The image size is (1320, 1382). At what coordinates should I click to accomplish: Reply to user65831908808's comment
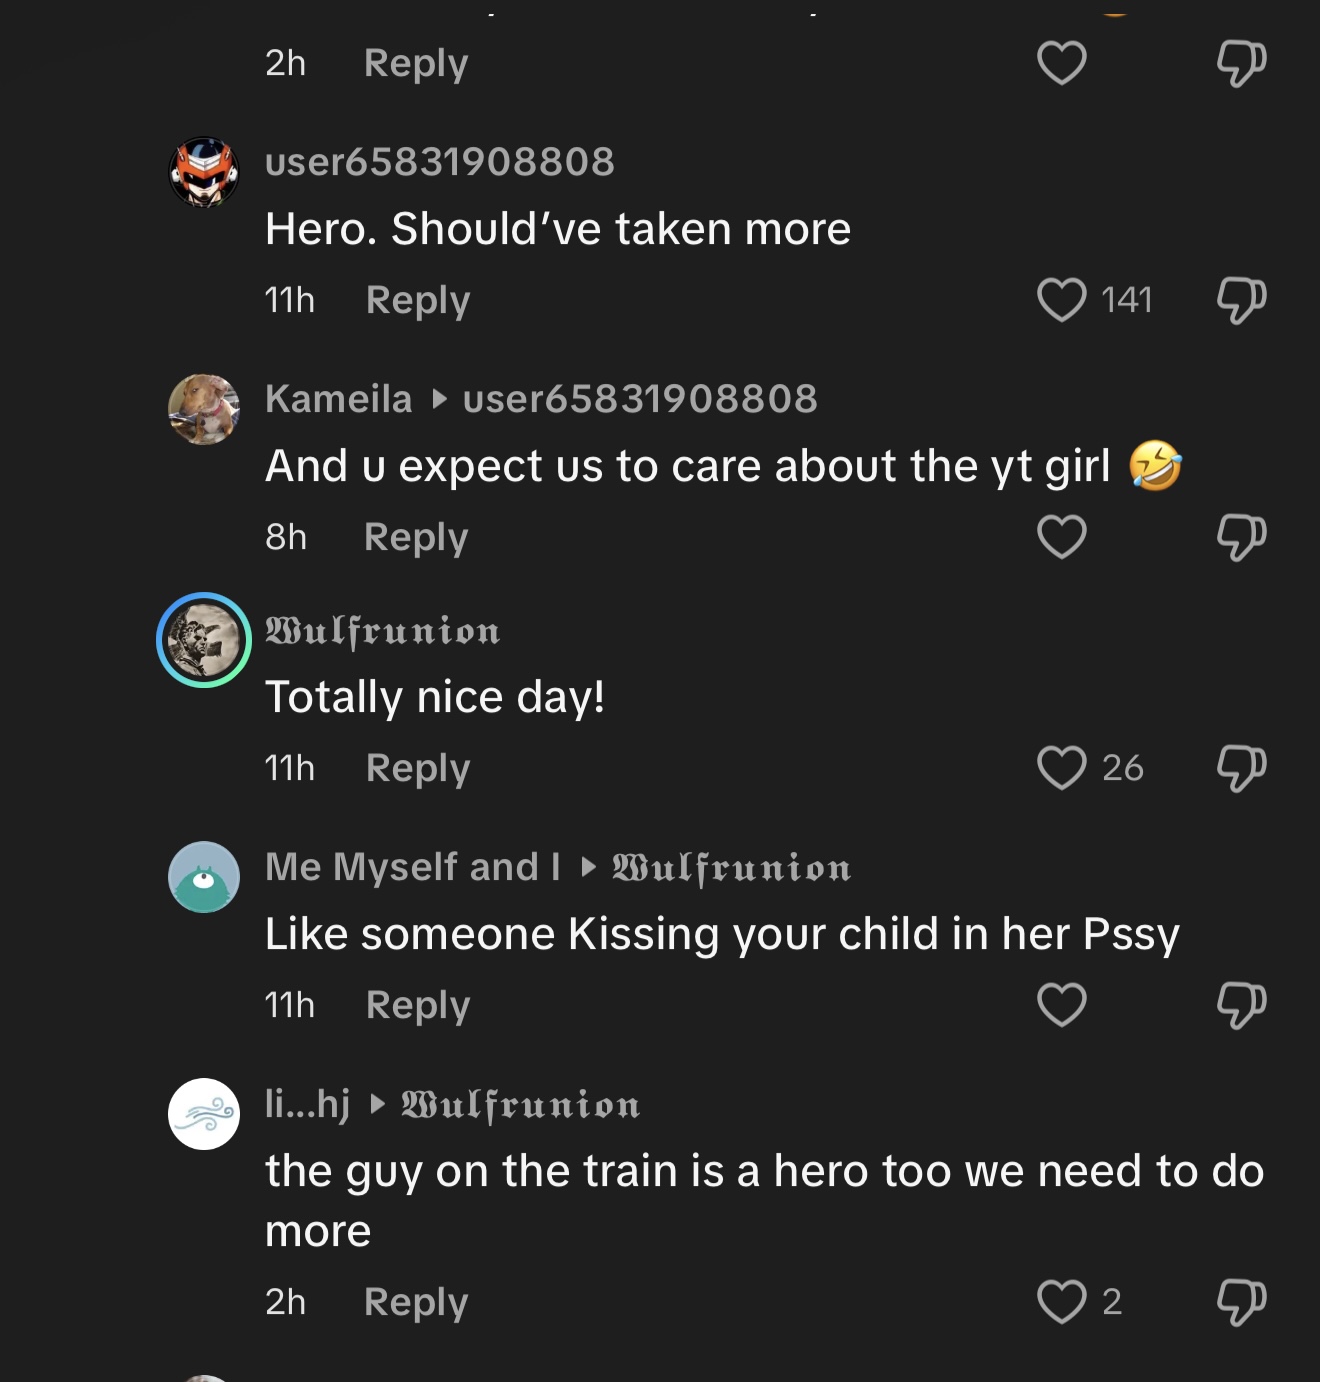pyautogui.click(x=418, y=300)
